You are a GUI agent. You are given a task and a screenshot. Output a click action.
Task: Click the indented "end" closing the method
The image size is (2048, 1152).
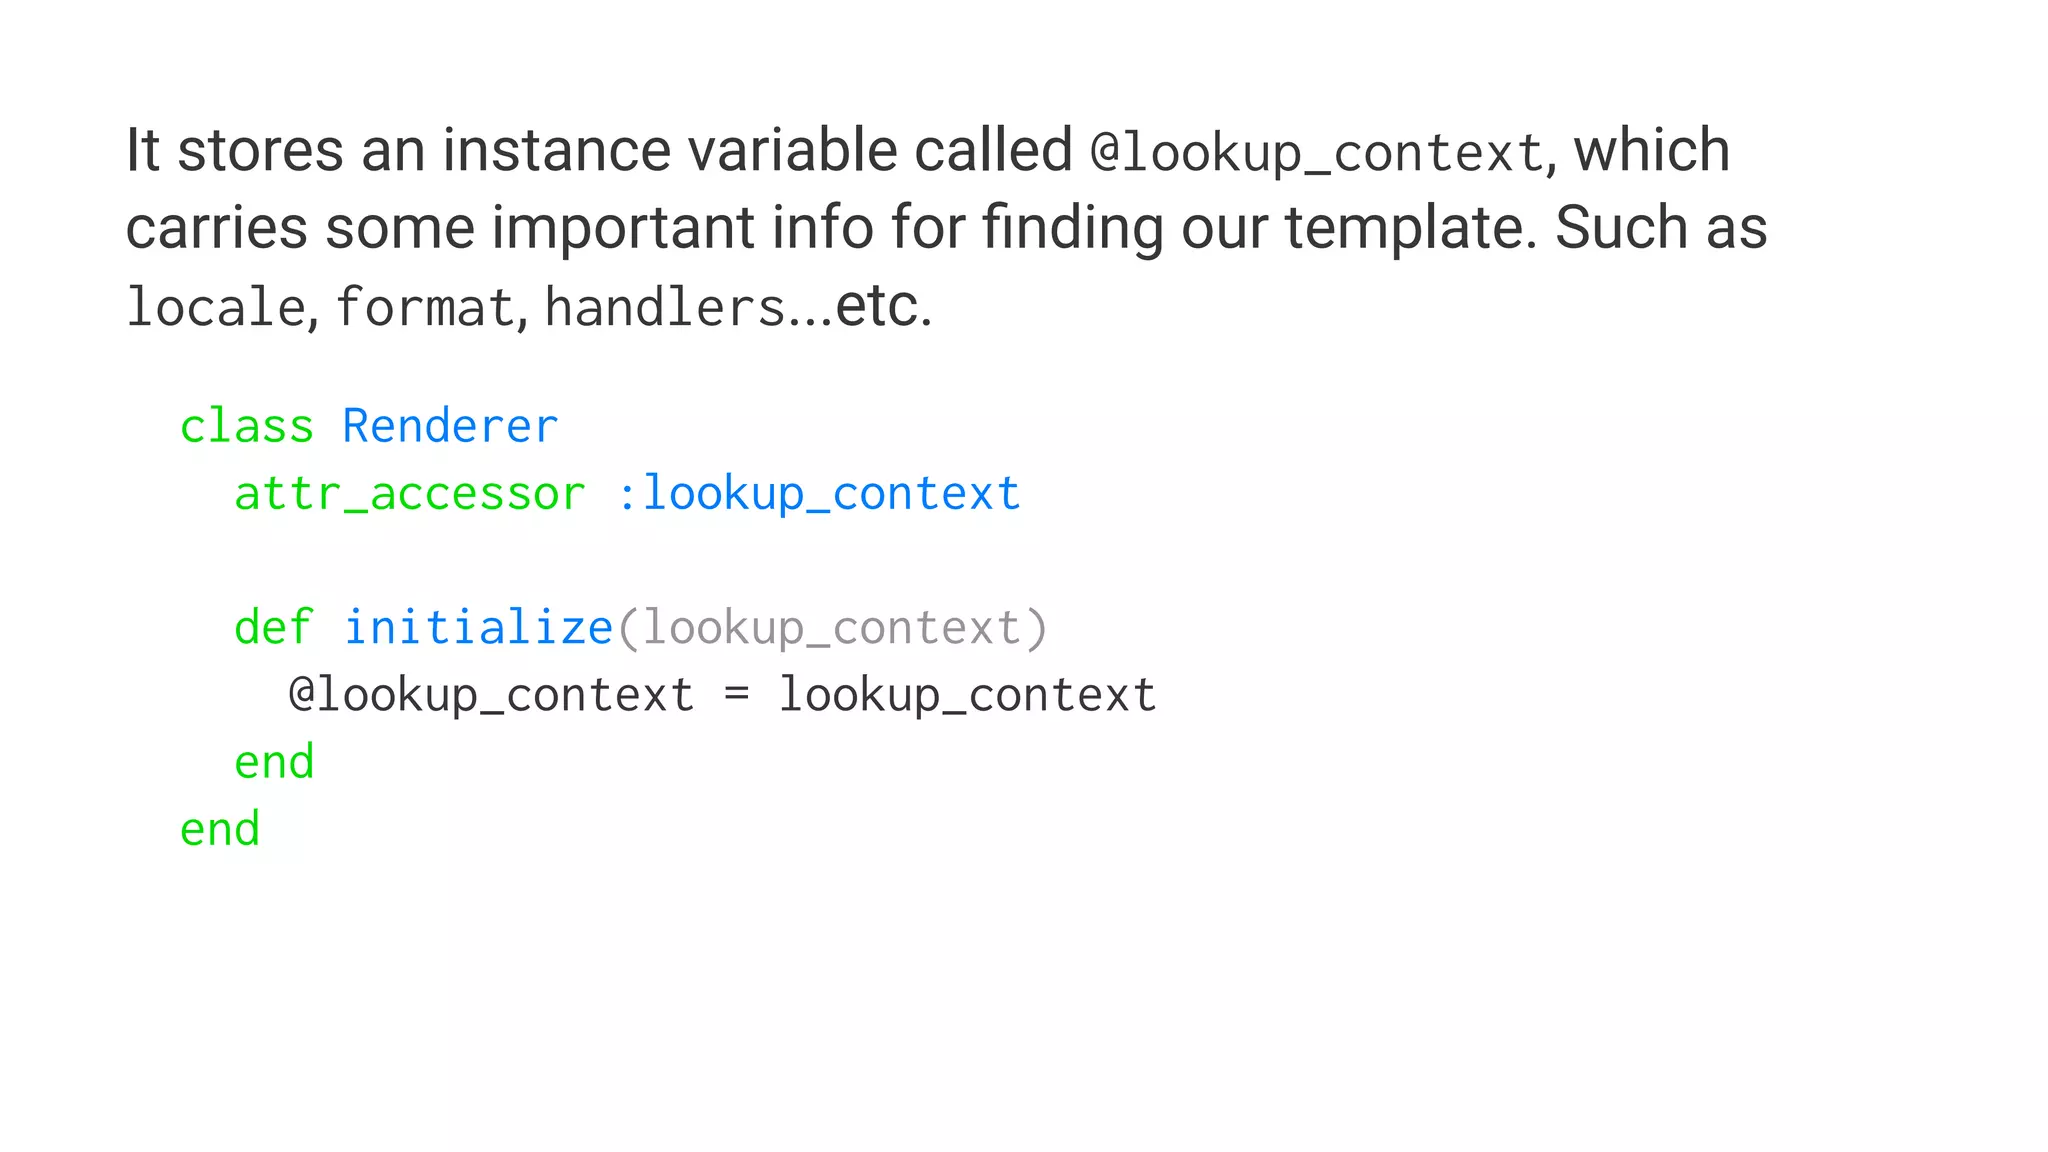point(274,762)
